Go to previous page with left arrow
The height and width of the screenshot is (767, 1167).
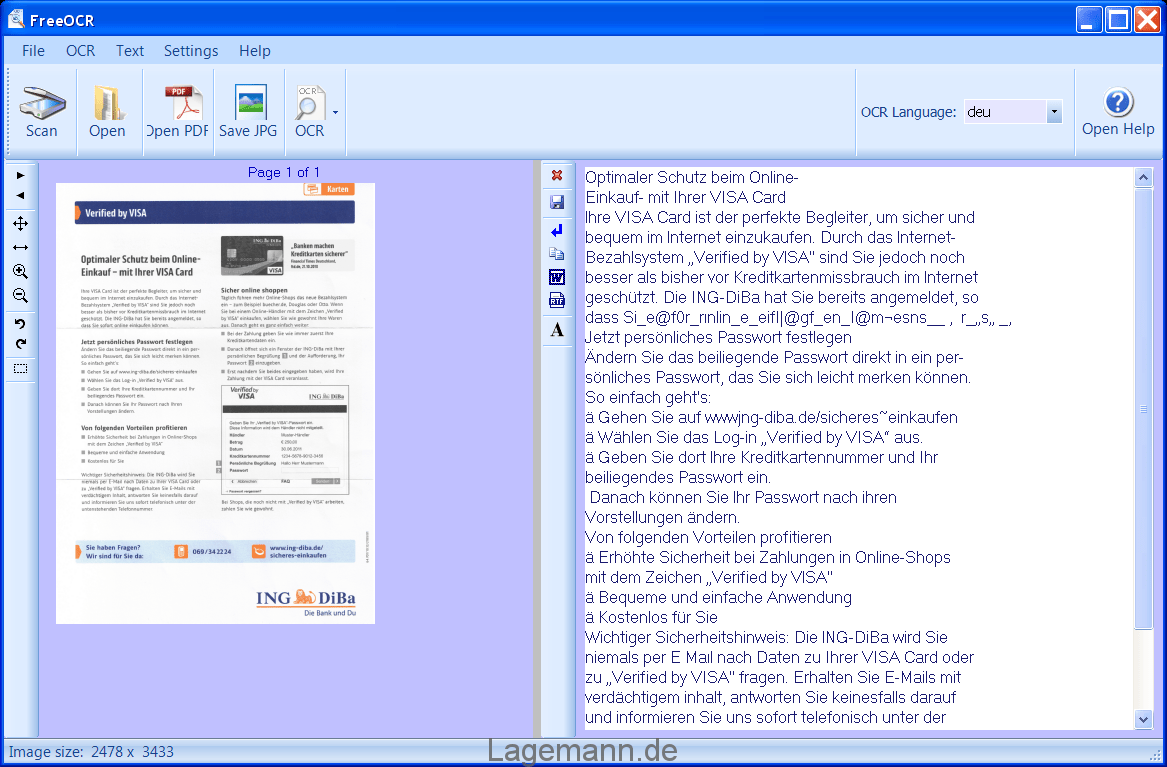[21, 196]
